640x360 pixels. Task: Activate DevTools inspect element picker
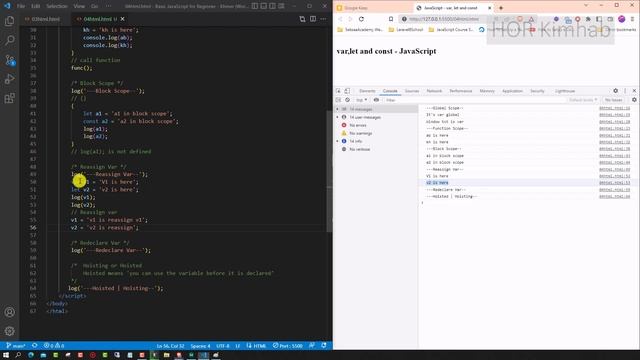[338, 91]
